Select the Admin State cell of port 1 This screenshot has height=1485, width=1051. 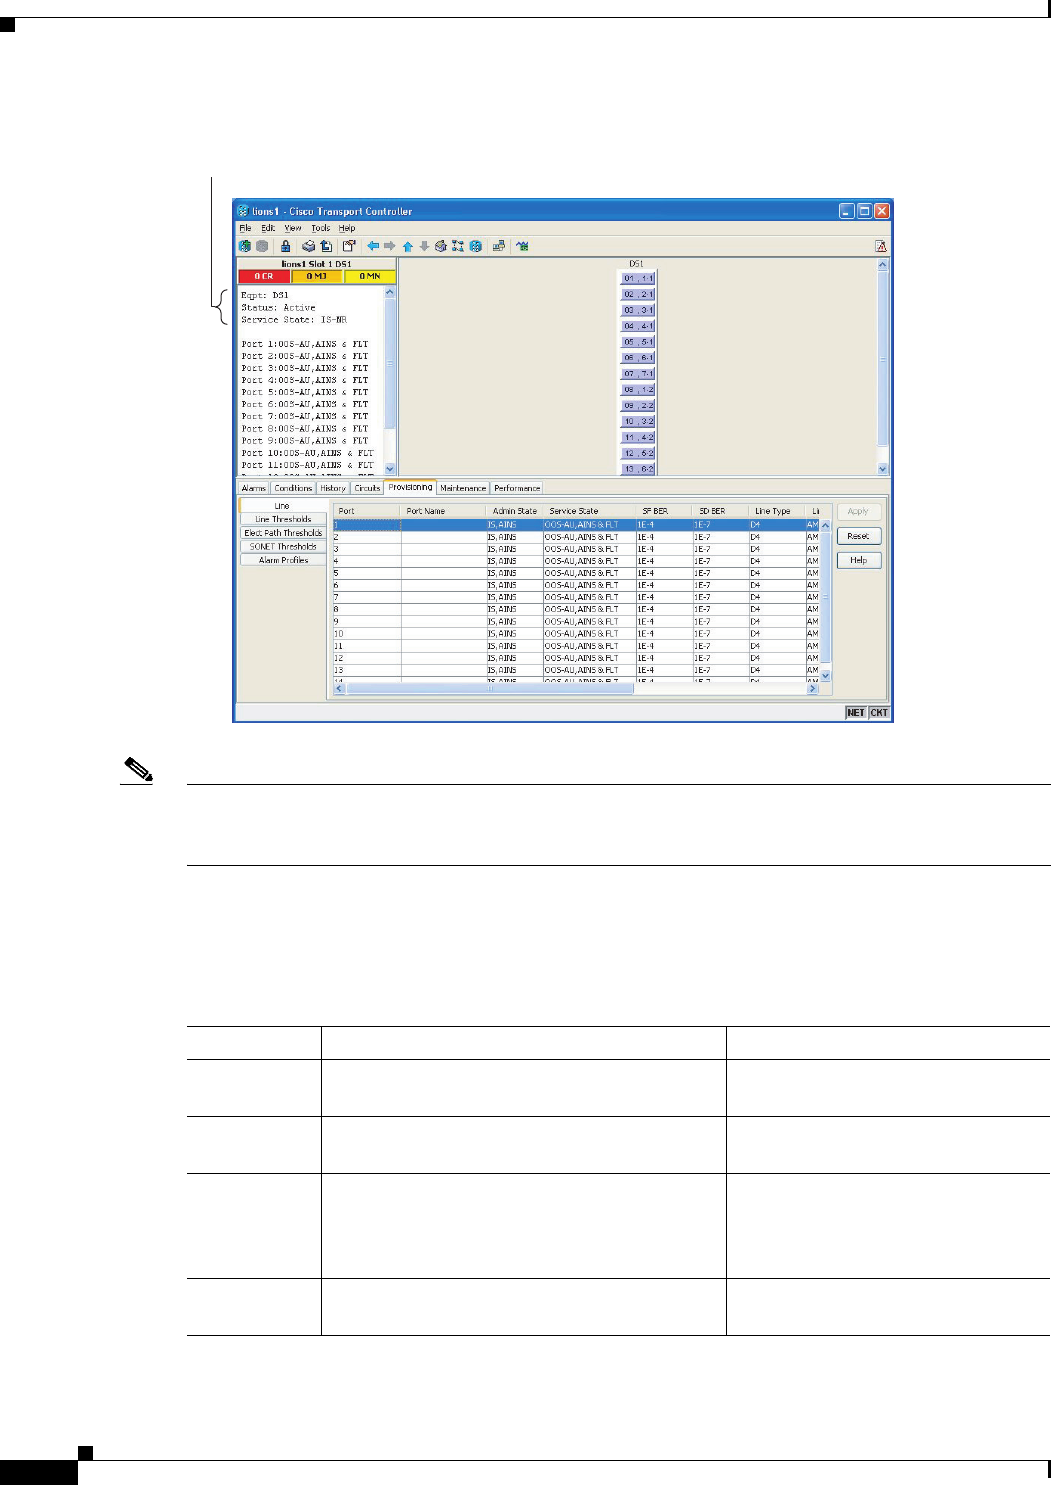514,525
